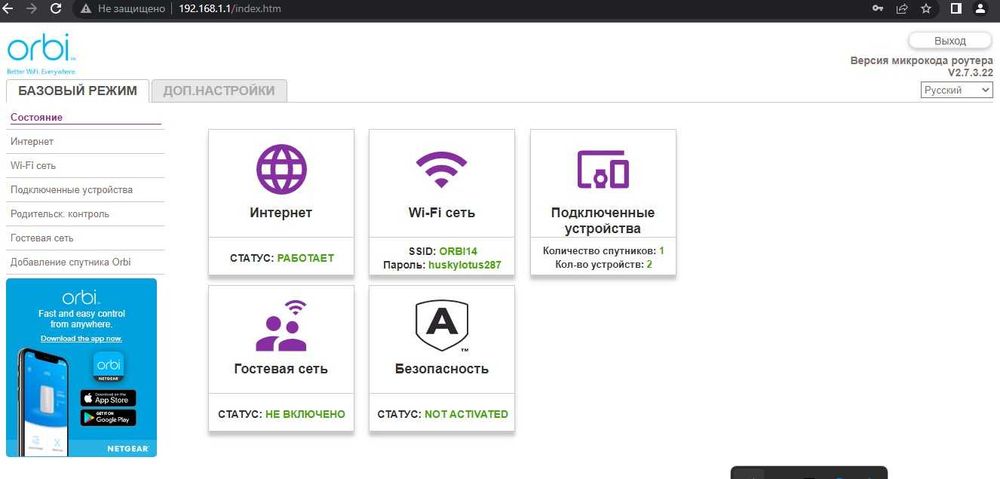Open saved passwords key icon

click(x=878, y=9)
